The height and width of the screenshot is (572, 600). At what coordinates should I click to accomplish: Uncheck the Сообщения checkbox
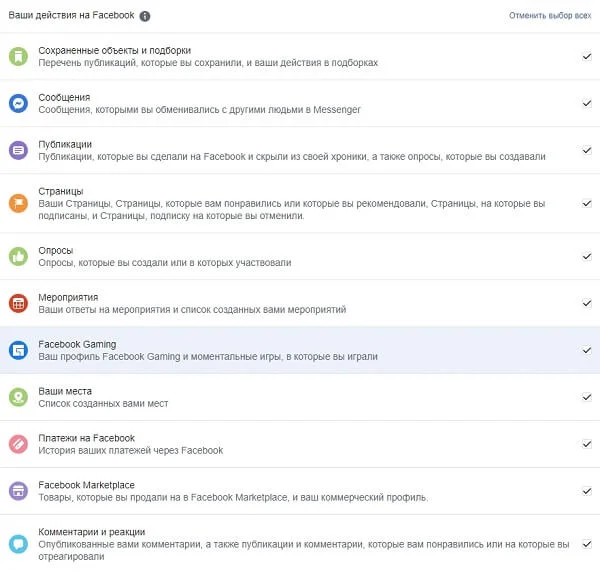587,103
